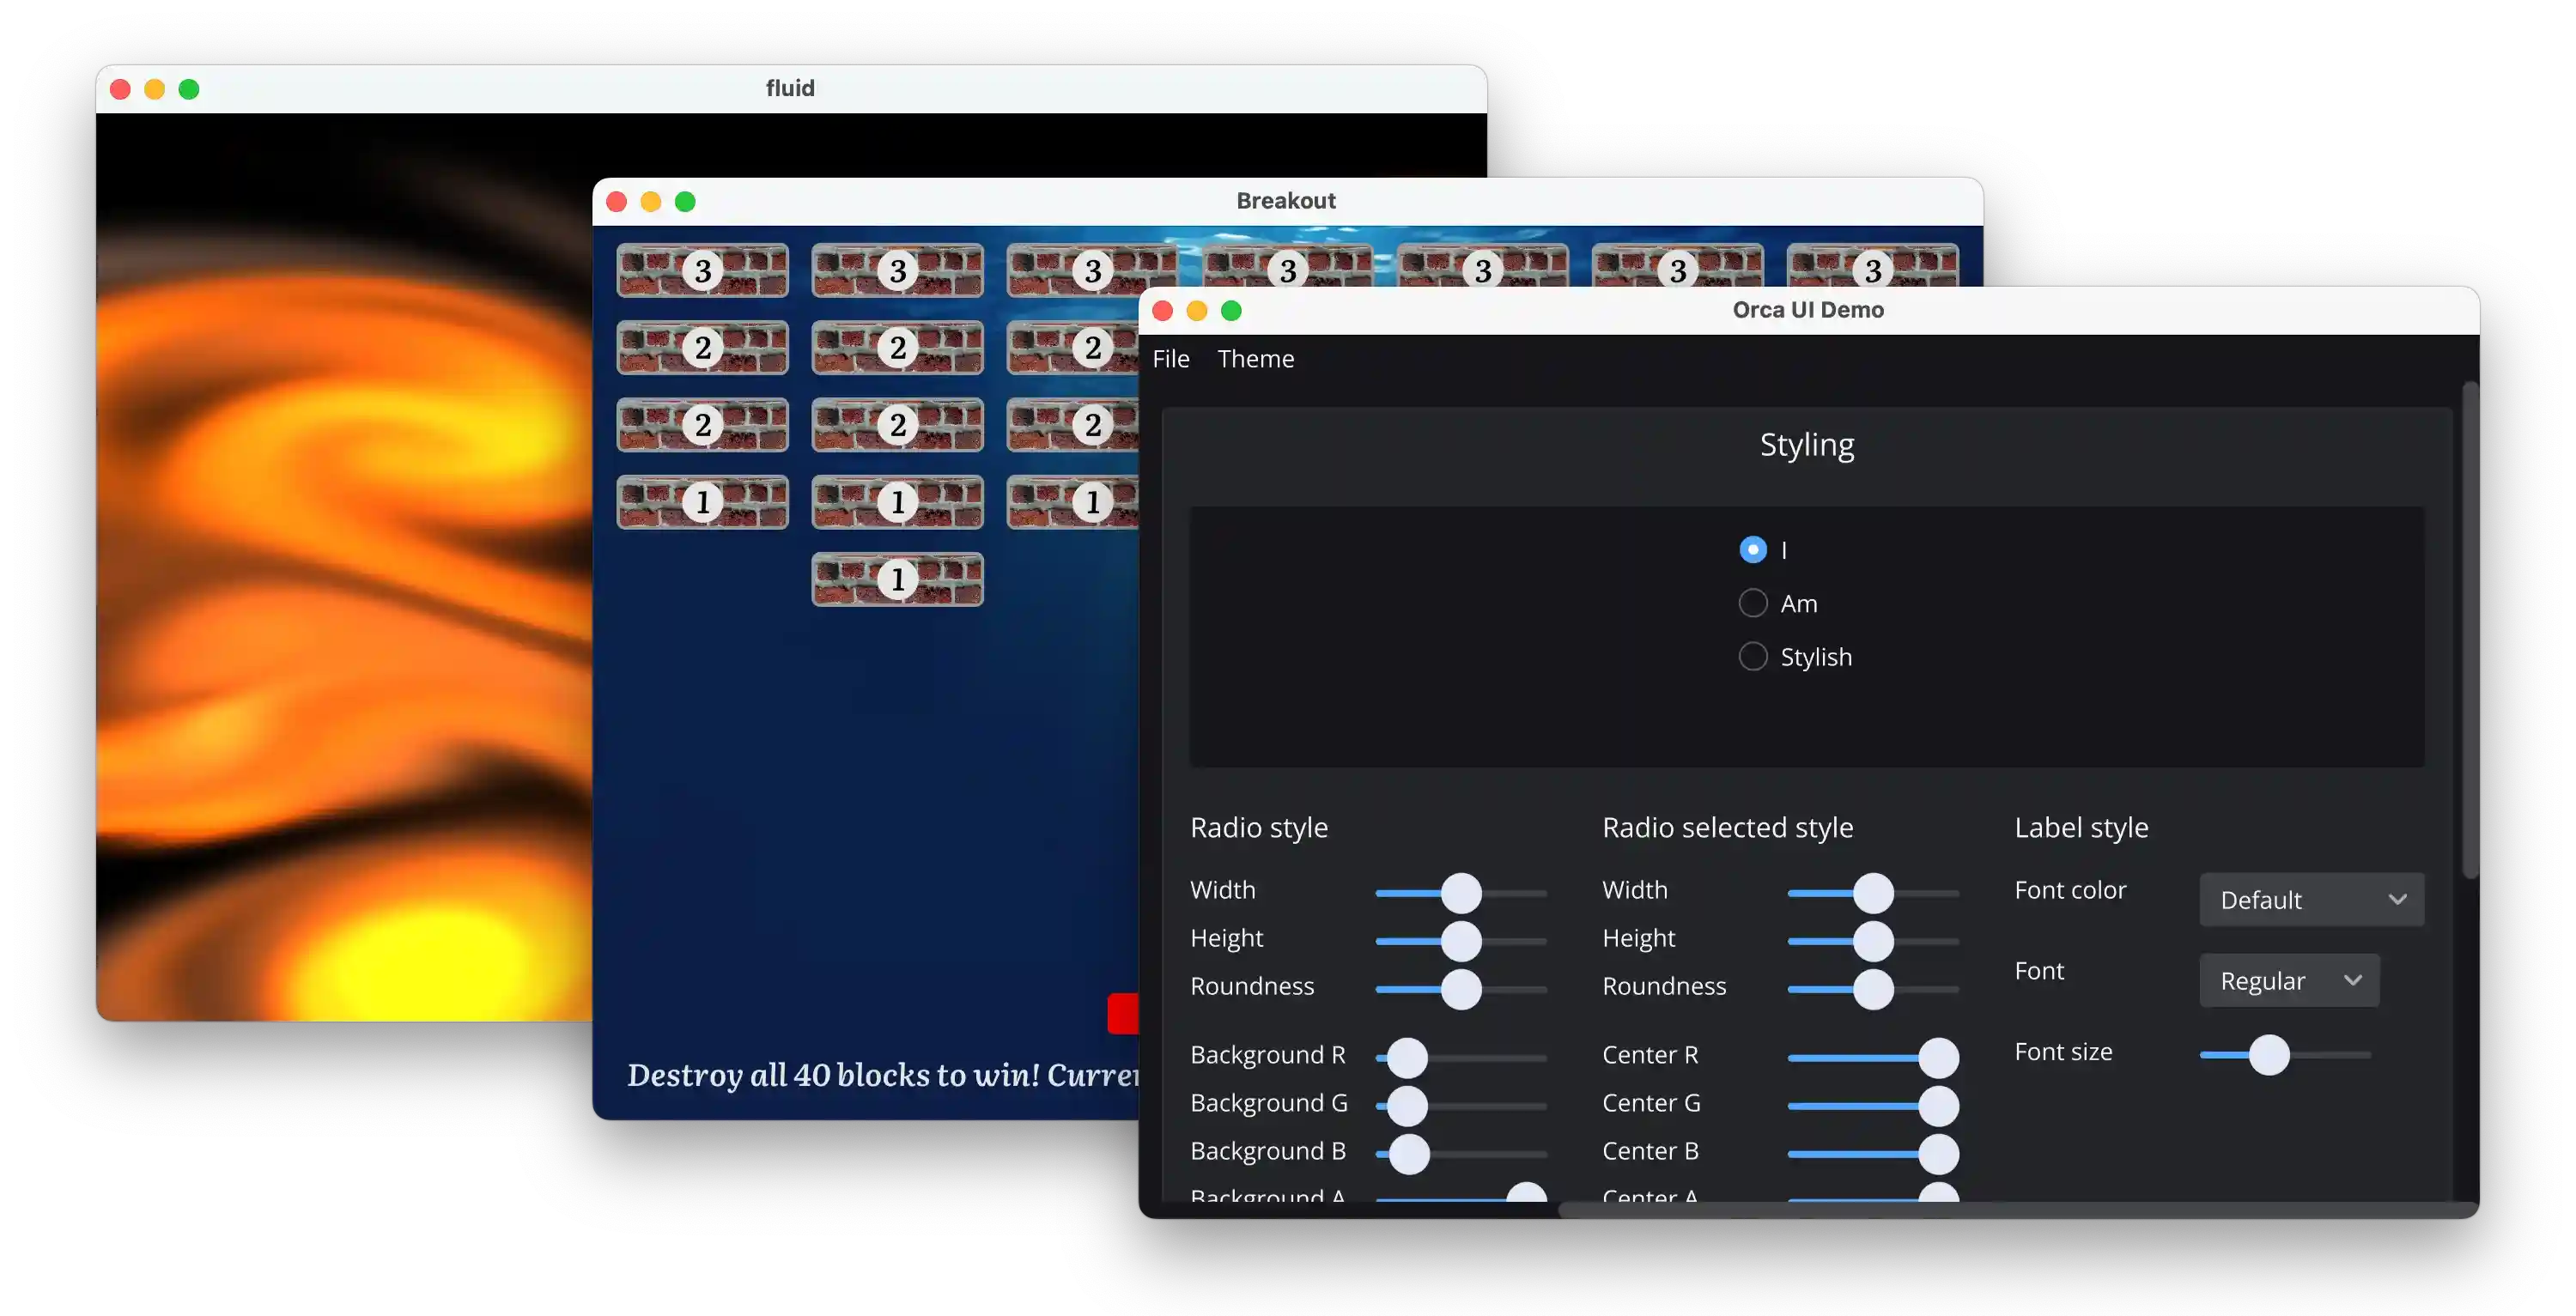Image resolution: width=2576 pixels, height=1316 pixels.
Task: Open the File menu in Orca UI Demo
Action: tap(1171, 358)
